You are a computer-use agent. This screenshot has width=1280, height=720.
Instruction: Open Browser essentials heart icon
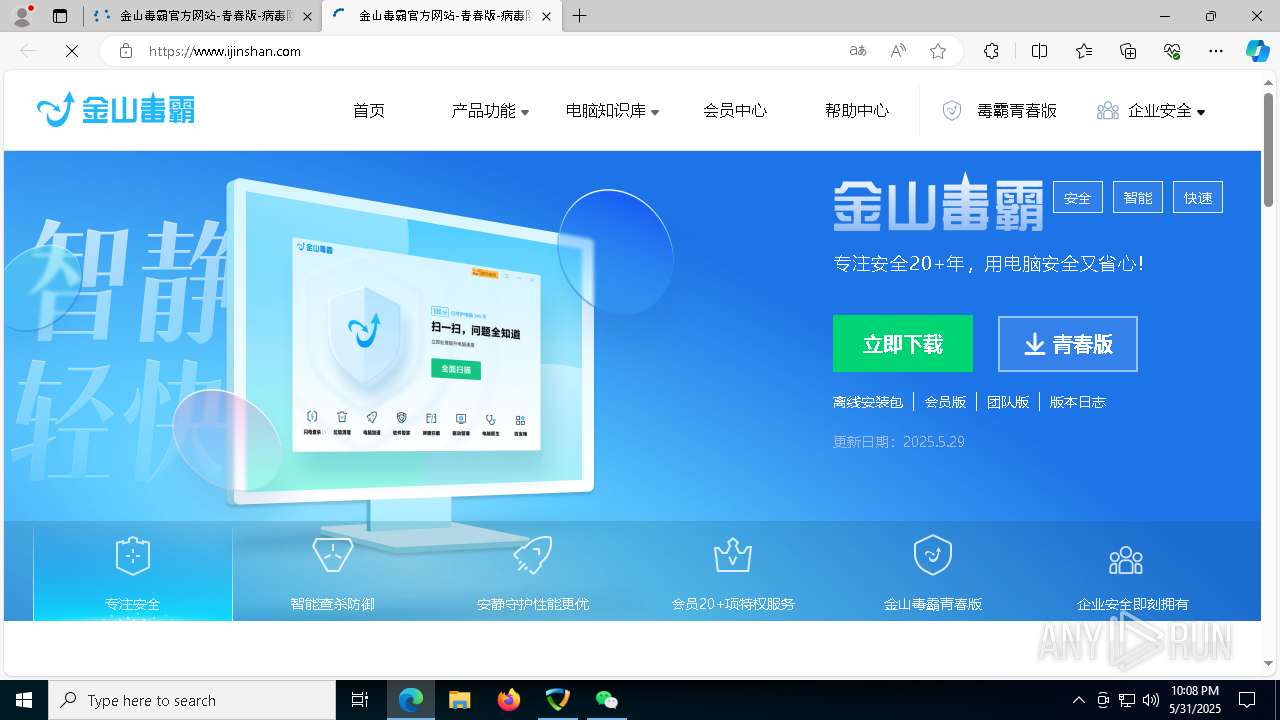click(1172, 51)
